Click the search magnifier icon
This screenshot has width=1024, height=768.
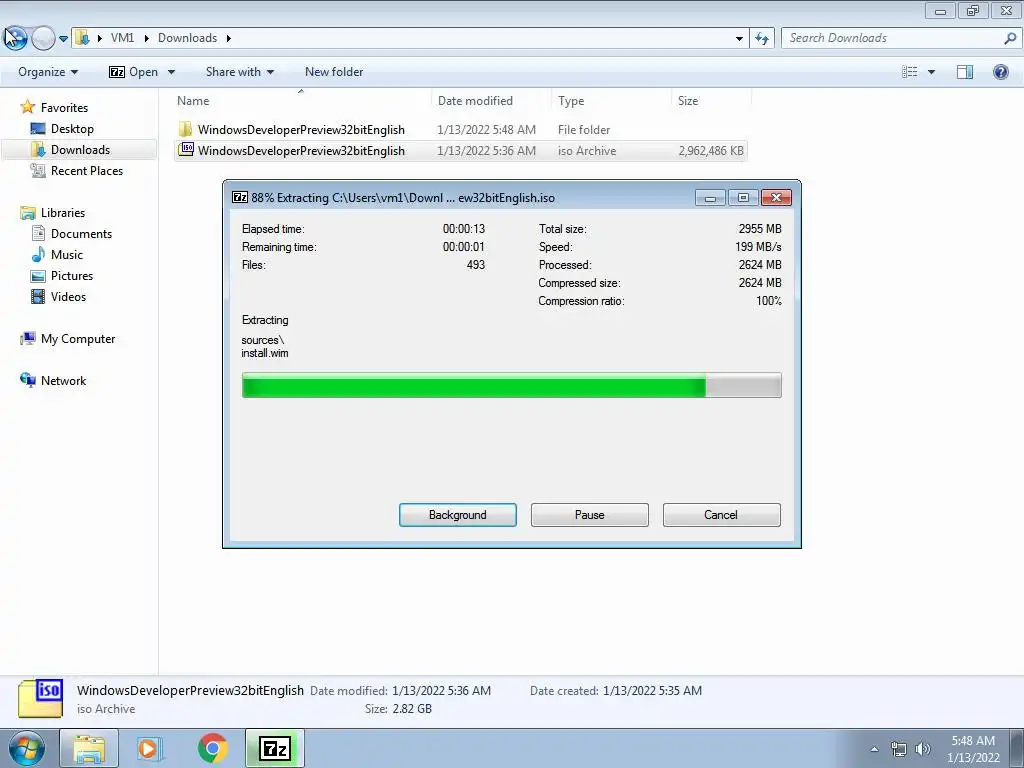click(1010, 38)
